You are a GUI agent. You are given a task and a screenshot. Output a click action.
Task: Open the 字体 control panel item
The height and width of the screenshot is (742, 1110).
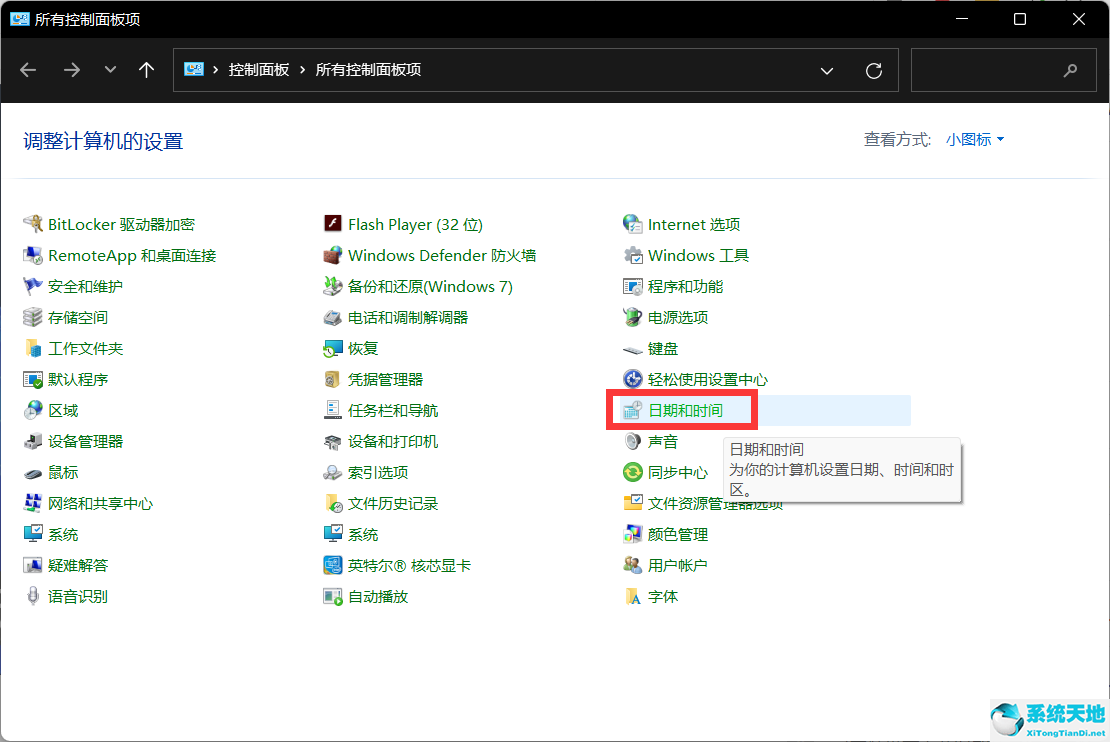tap(662, 596)
